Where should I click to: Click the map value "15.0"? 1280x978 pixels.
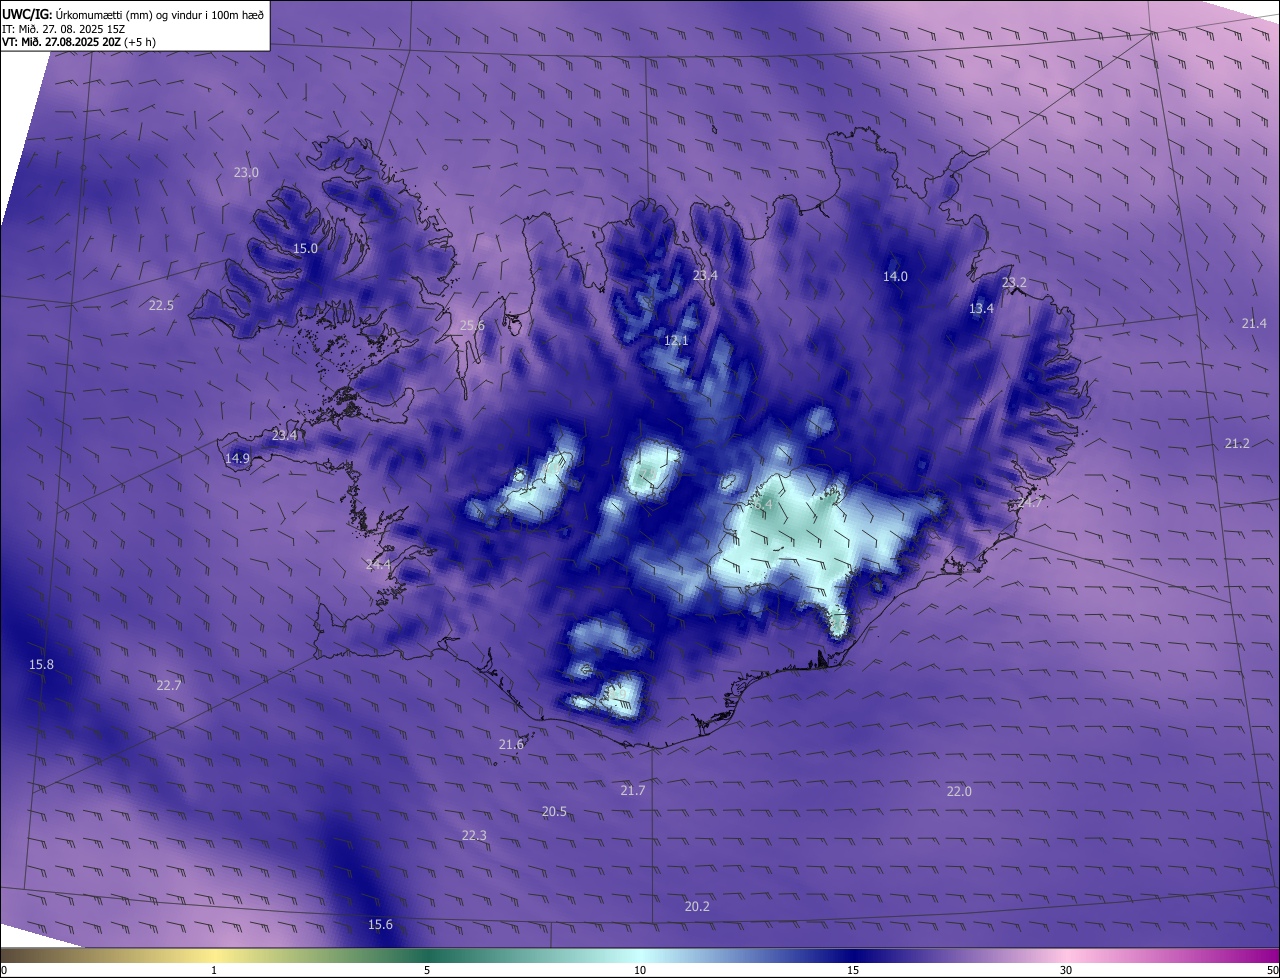(305, 248)
